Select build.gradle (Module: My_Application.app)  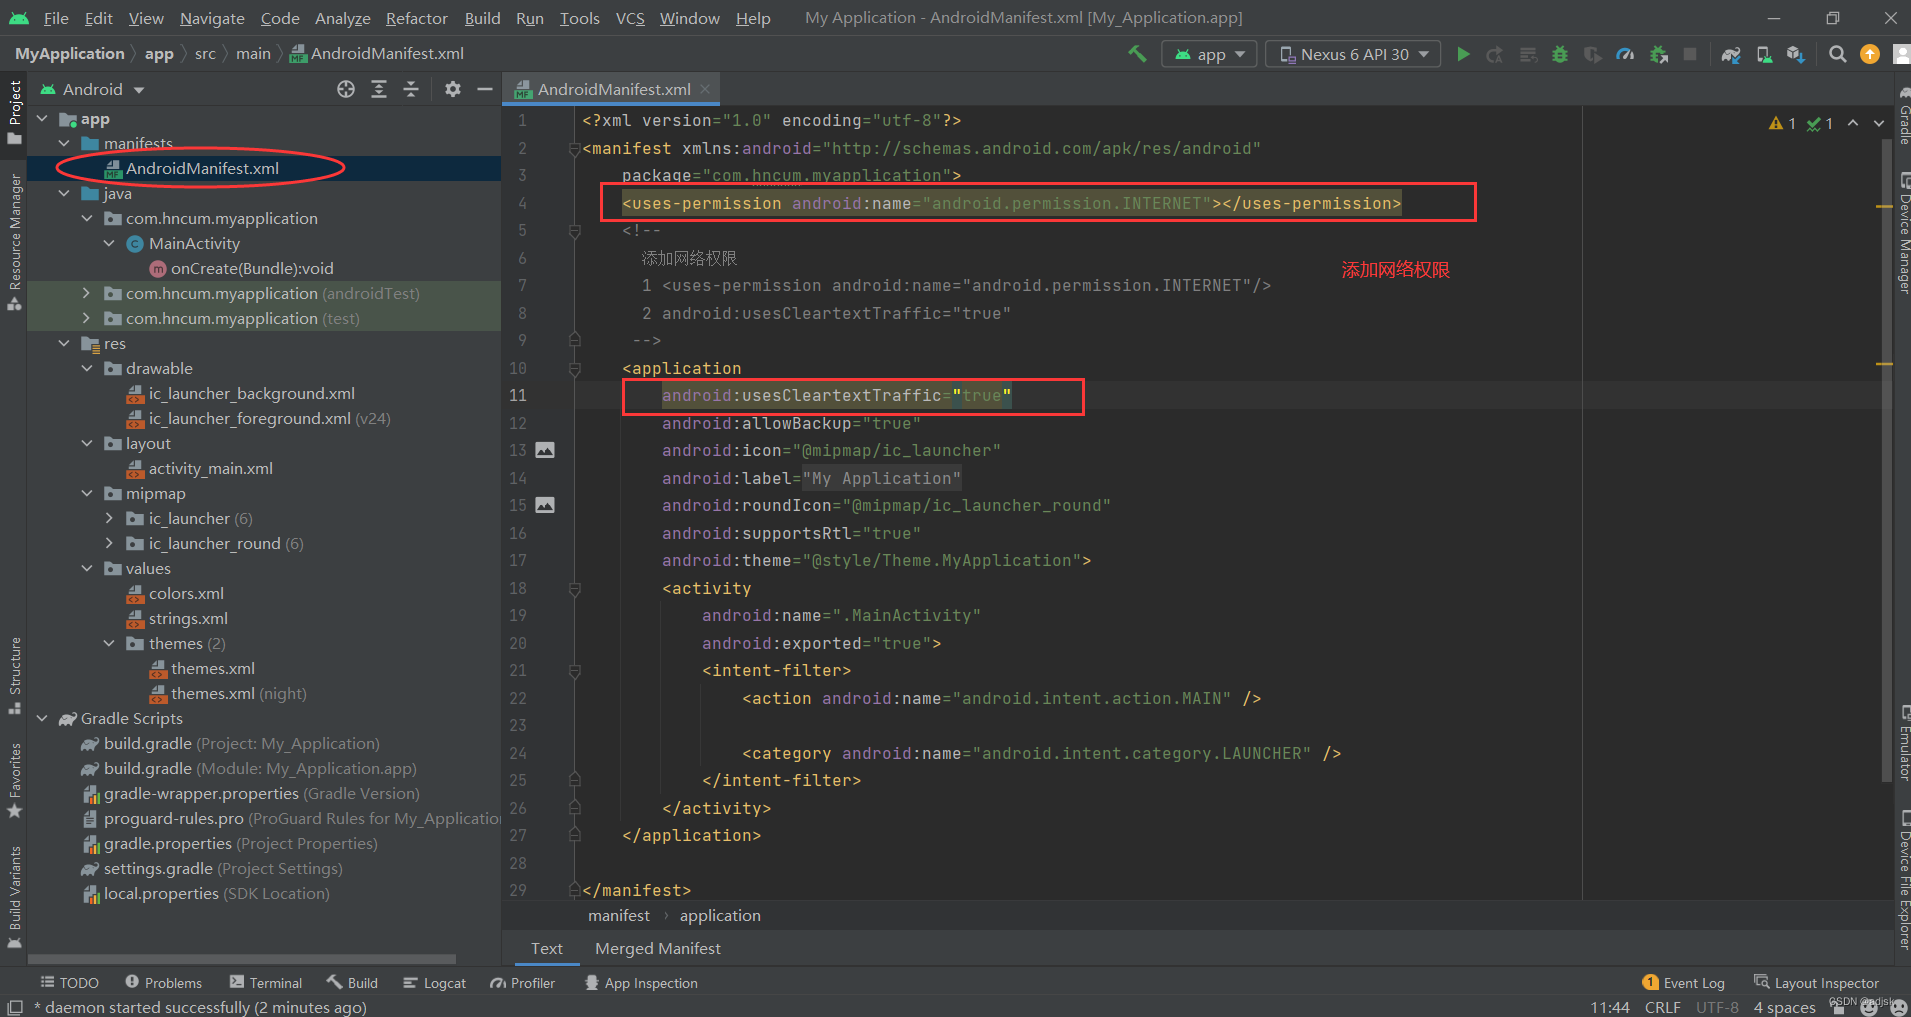point(249,768)
